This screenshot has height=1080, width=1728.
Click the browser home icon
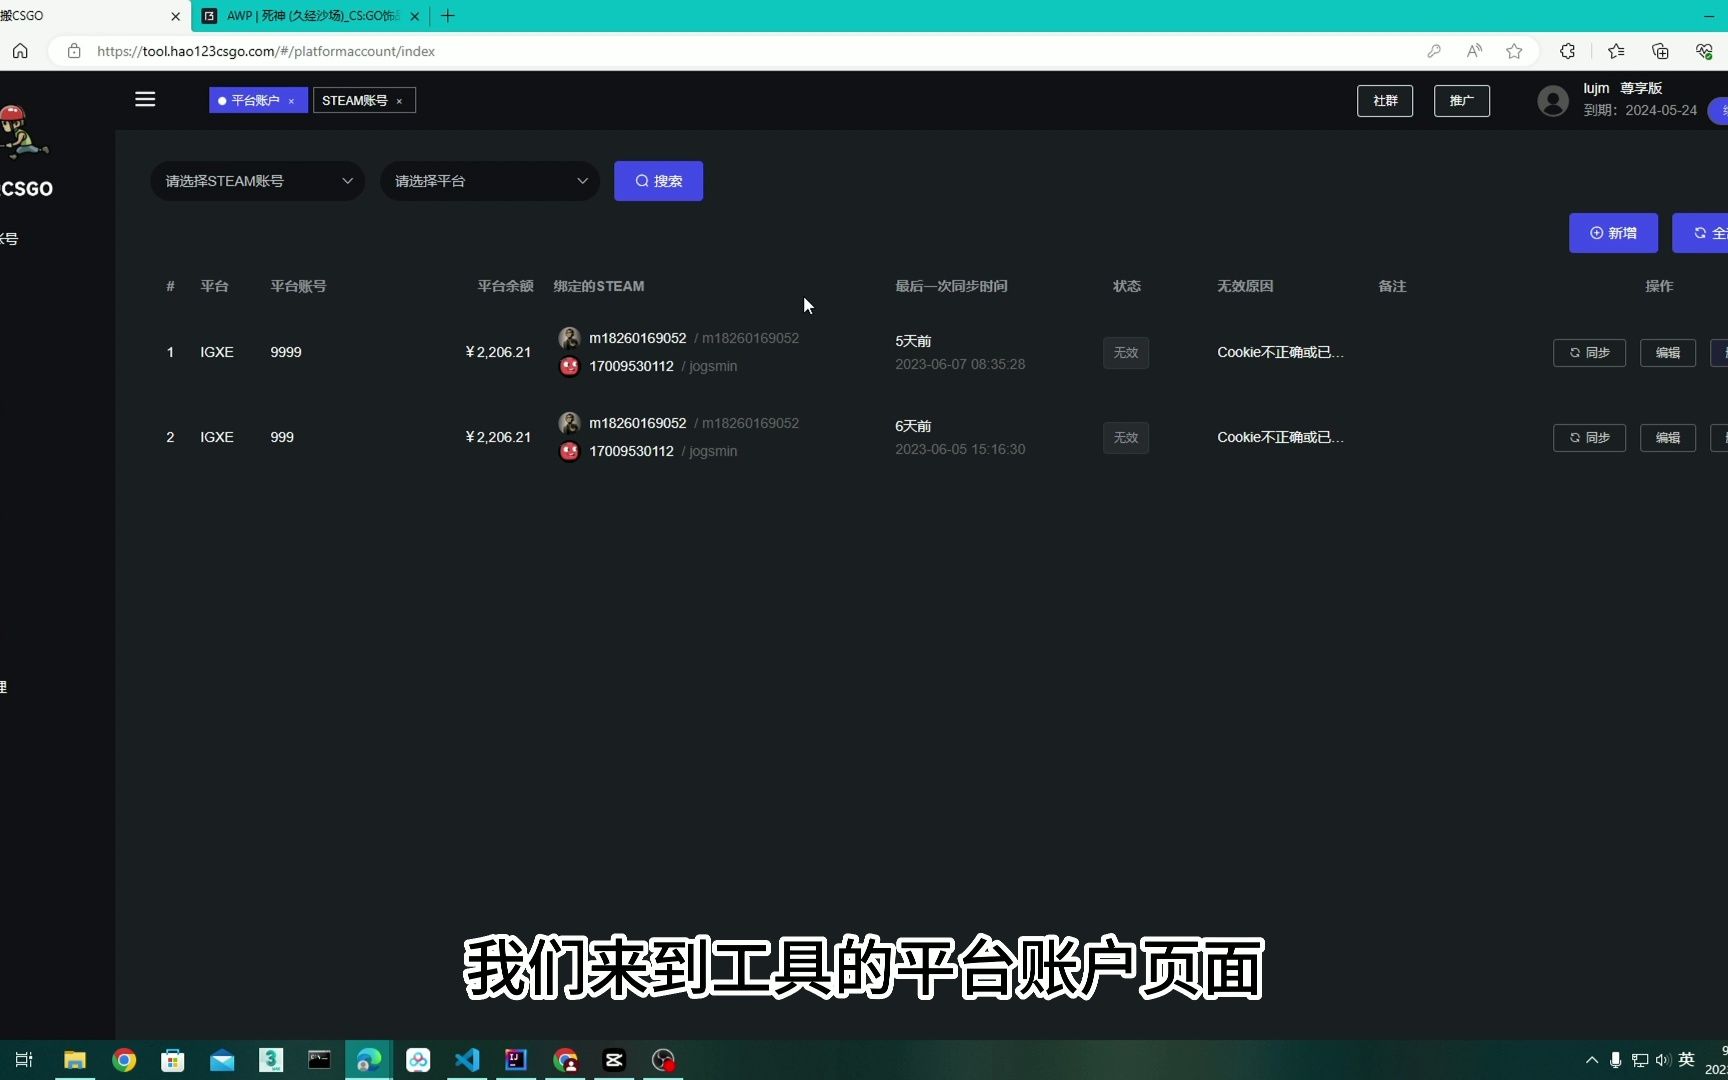click(x=20, y=51)
